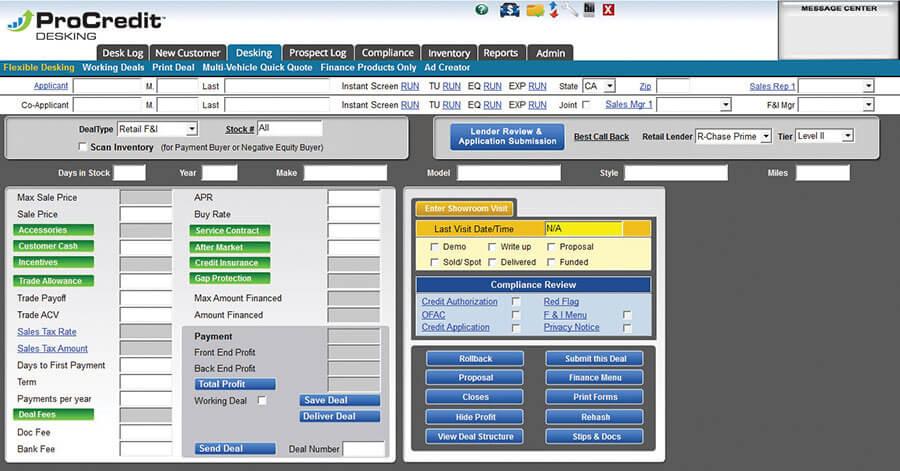
Task: Click the ProCredit Desking logo
Action: point(86,25)
